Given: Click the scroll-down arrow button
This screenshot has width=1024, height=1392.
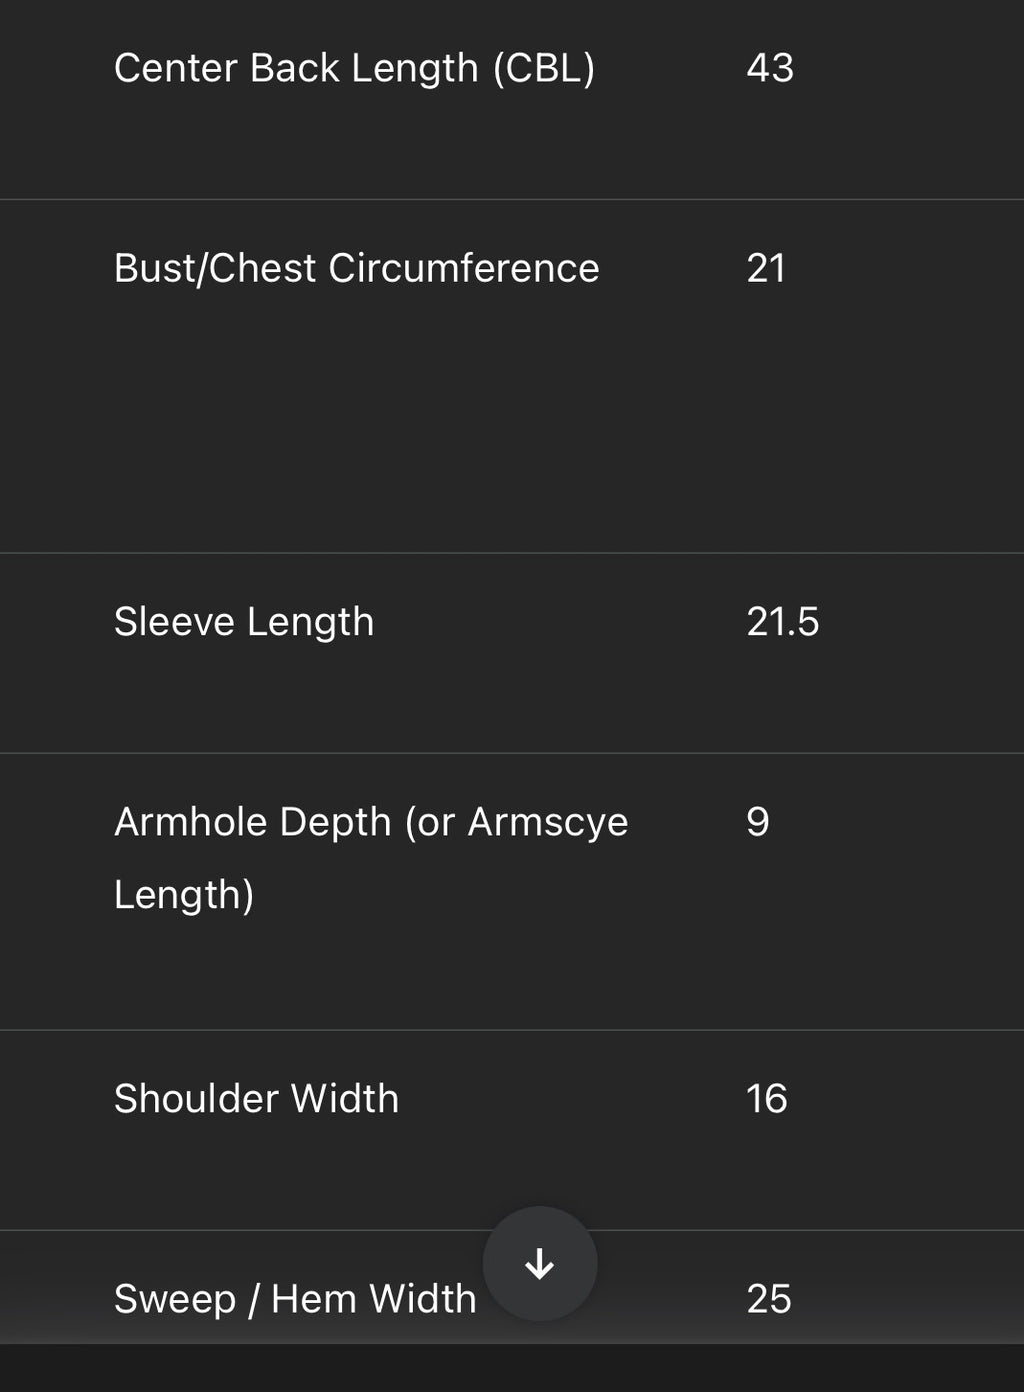Looking at the screenshot, I should tap(540, 1264).
